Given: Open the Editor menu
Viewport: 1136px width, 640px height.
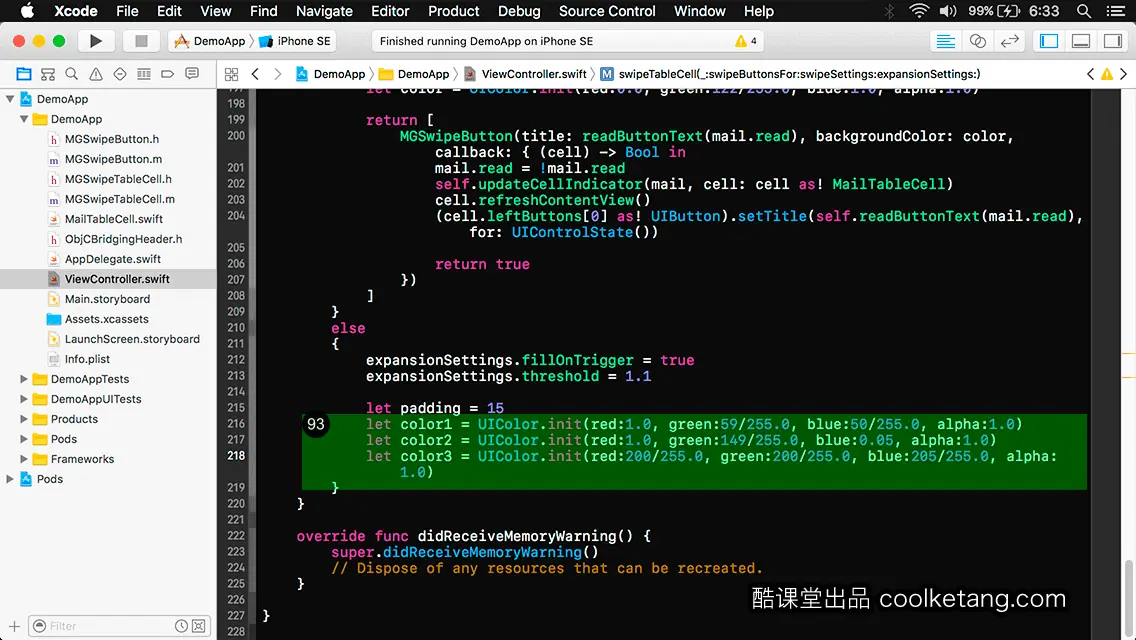Looking at the screenshot, I should point(390,11).
